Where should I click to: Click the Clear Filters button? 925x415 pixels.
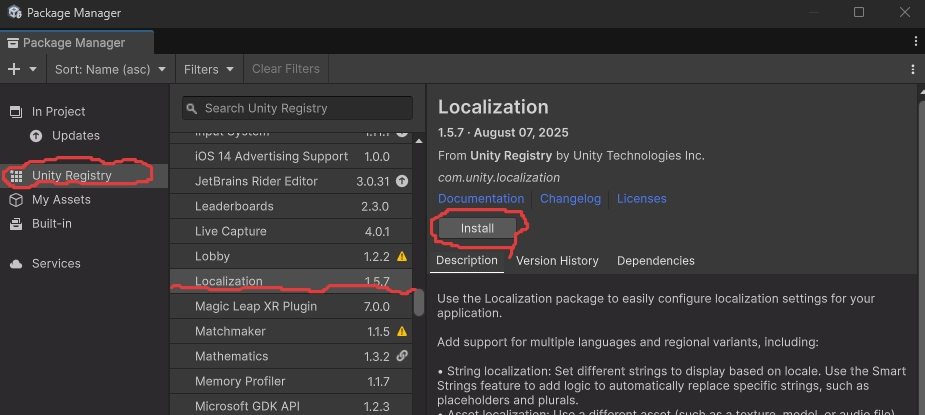(286, 69)
